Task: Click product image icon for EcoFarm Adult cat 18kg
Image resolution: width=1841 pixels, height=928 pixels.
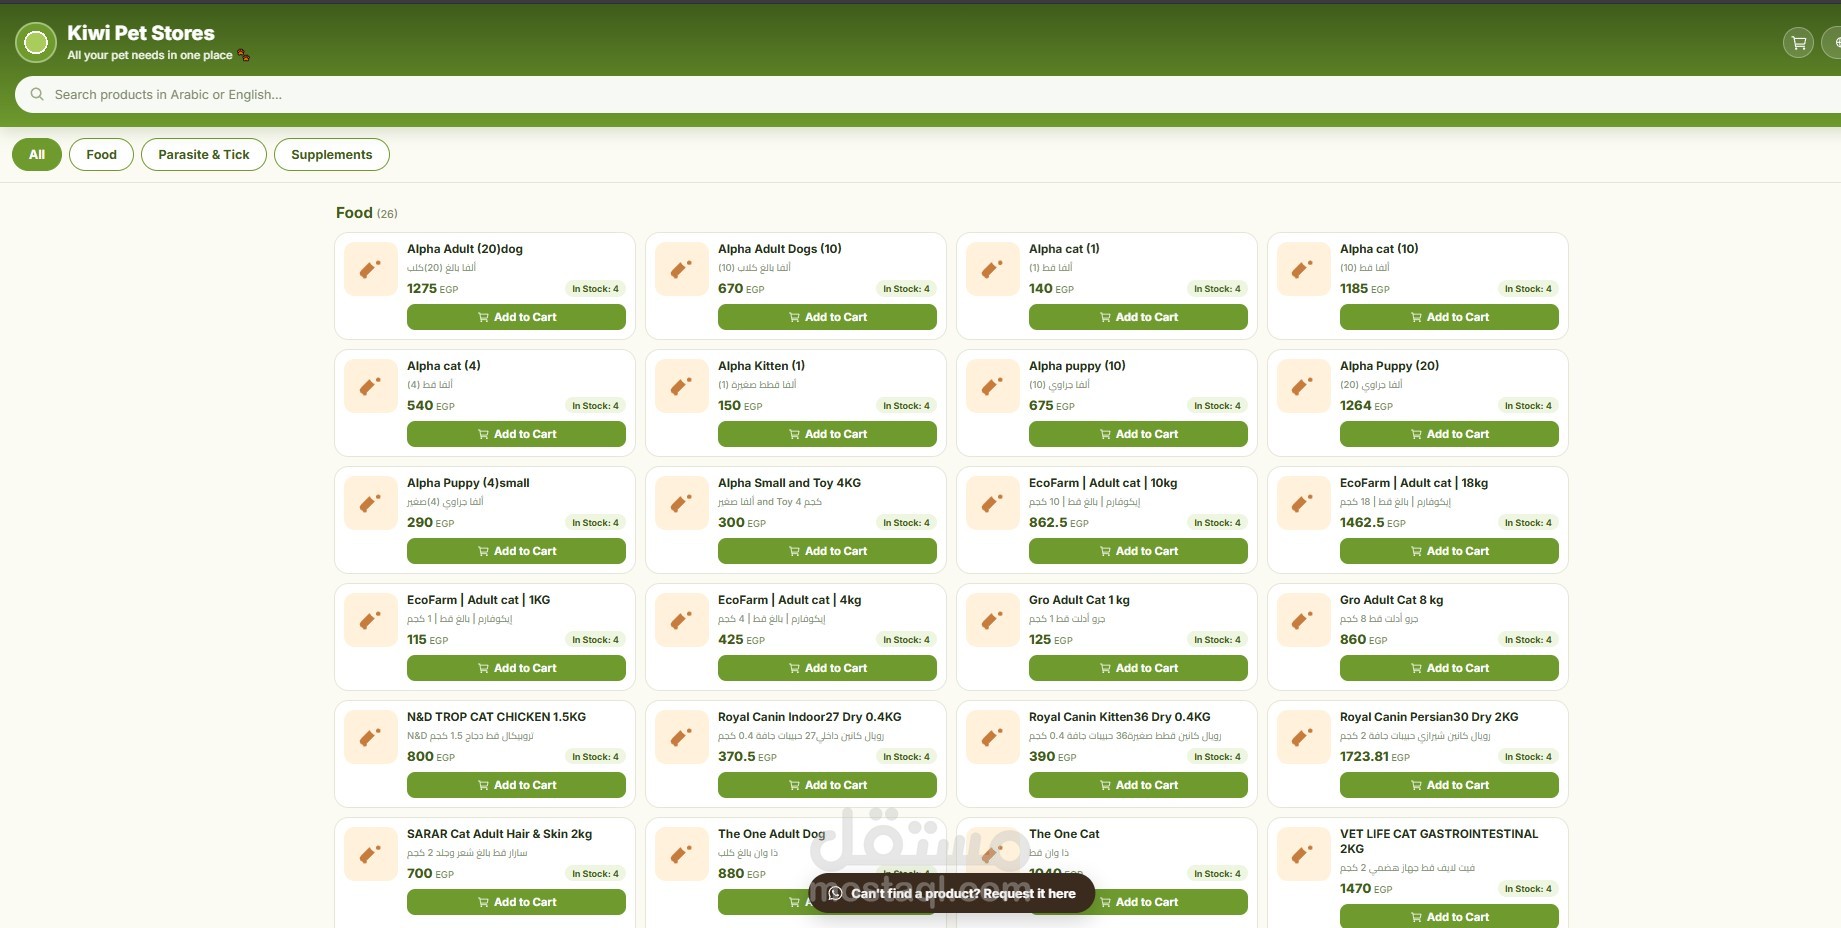Action: point(1303,503)
